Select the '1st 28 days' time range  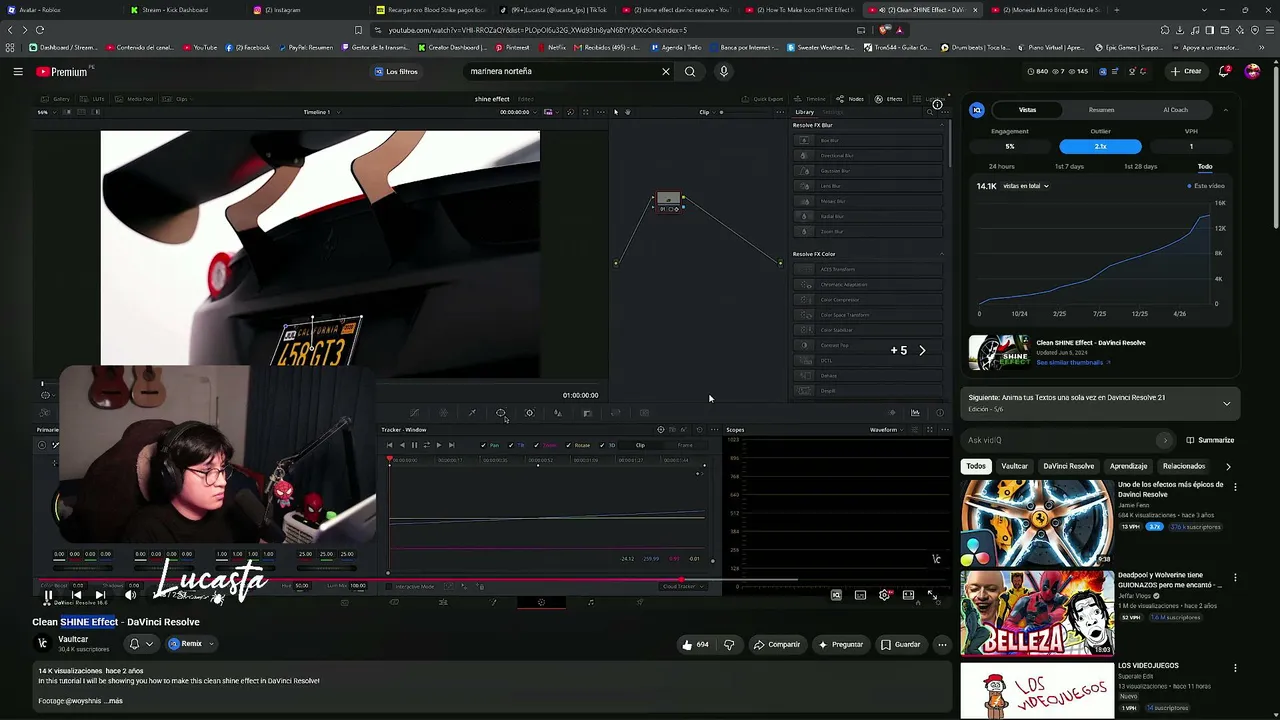1140,166
